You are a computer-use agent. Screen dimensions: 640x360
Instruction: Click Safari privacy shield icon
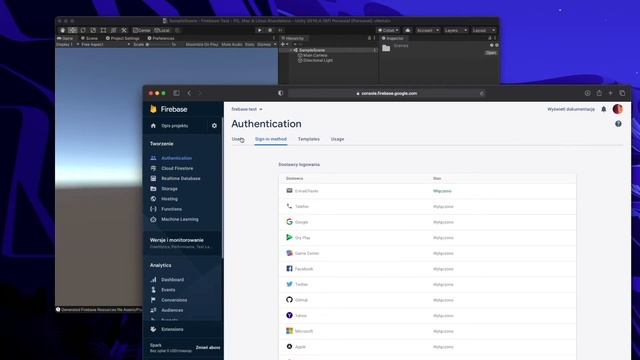pos(280,93)
